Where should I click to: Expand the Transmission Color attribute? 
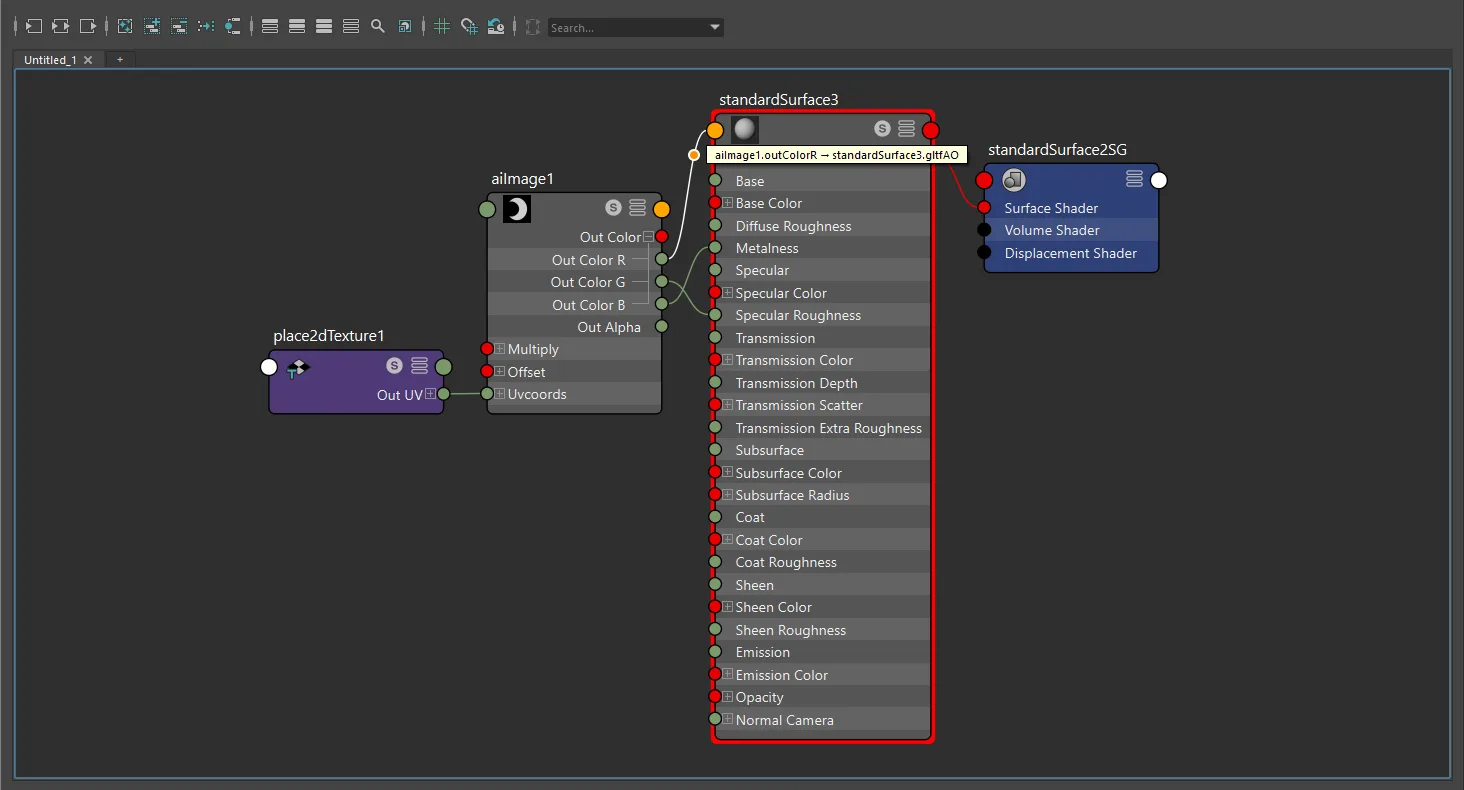(728, 360)
